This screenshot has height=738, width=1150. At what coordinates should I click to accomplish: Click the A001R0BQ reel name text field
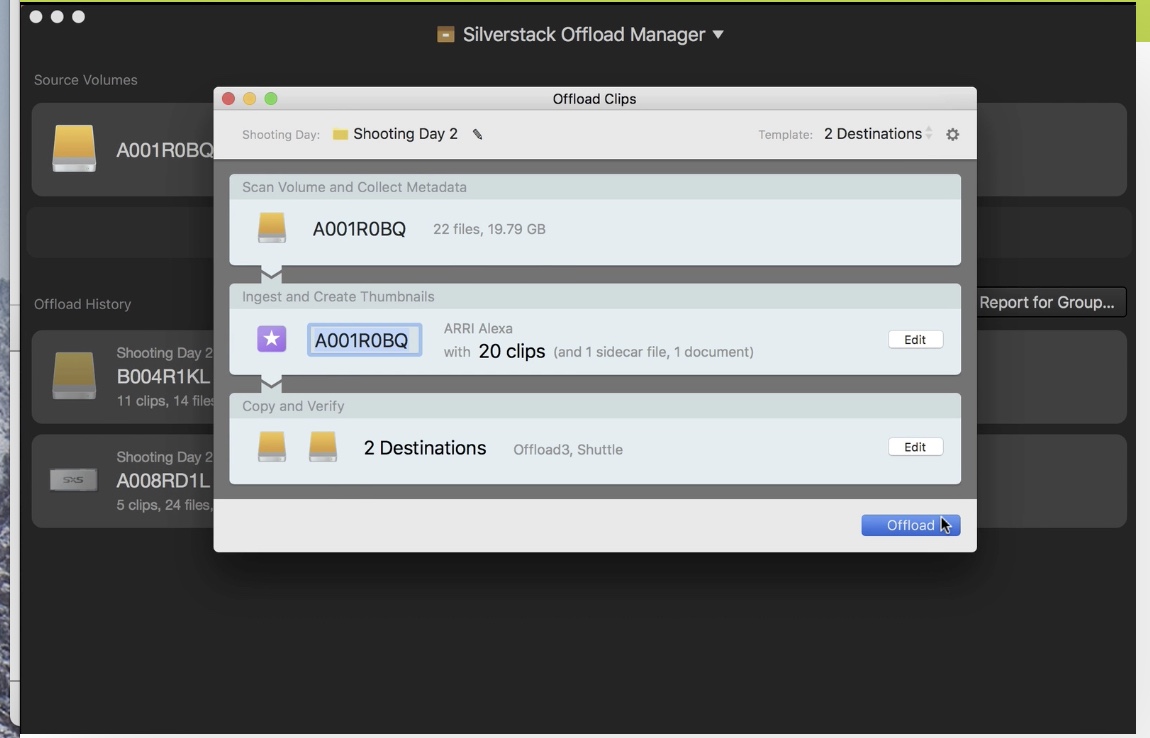[x=363, y=341]
